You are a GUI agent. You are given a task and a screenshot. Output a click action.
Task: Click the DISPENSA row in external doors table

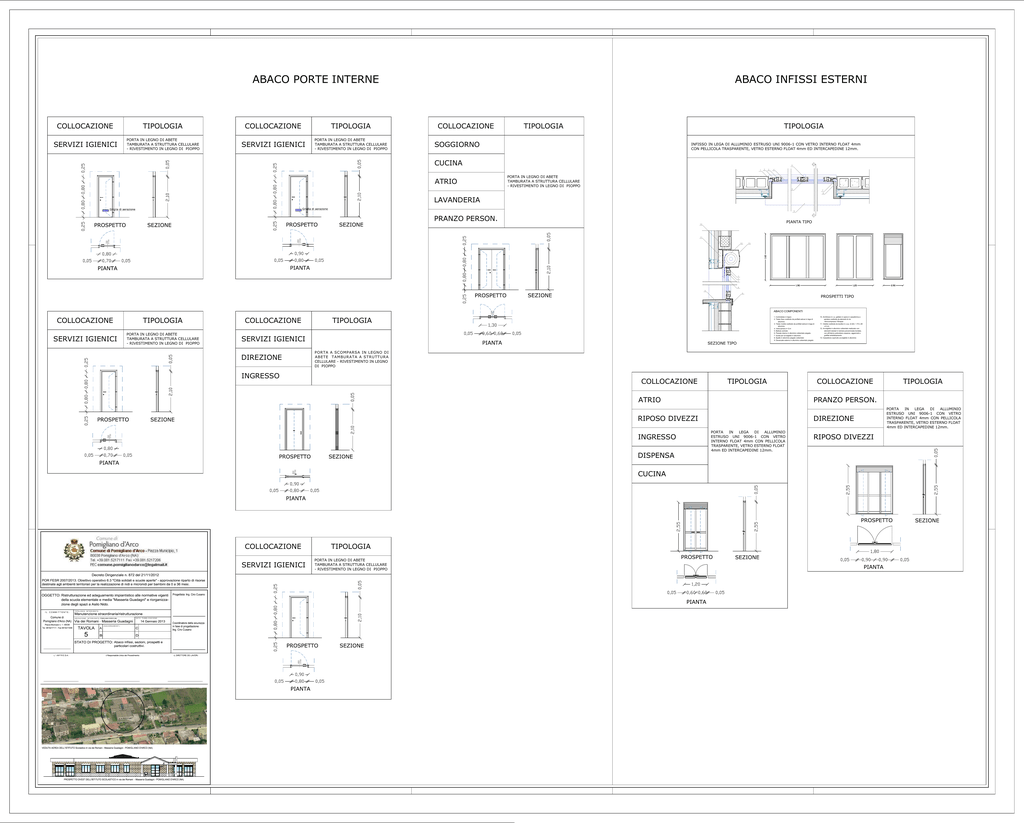pyautogui.click(x=670, y=455)
